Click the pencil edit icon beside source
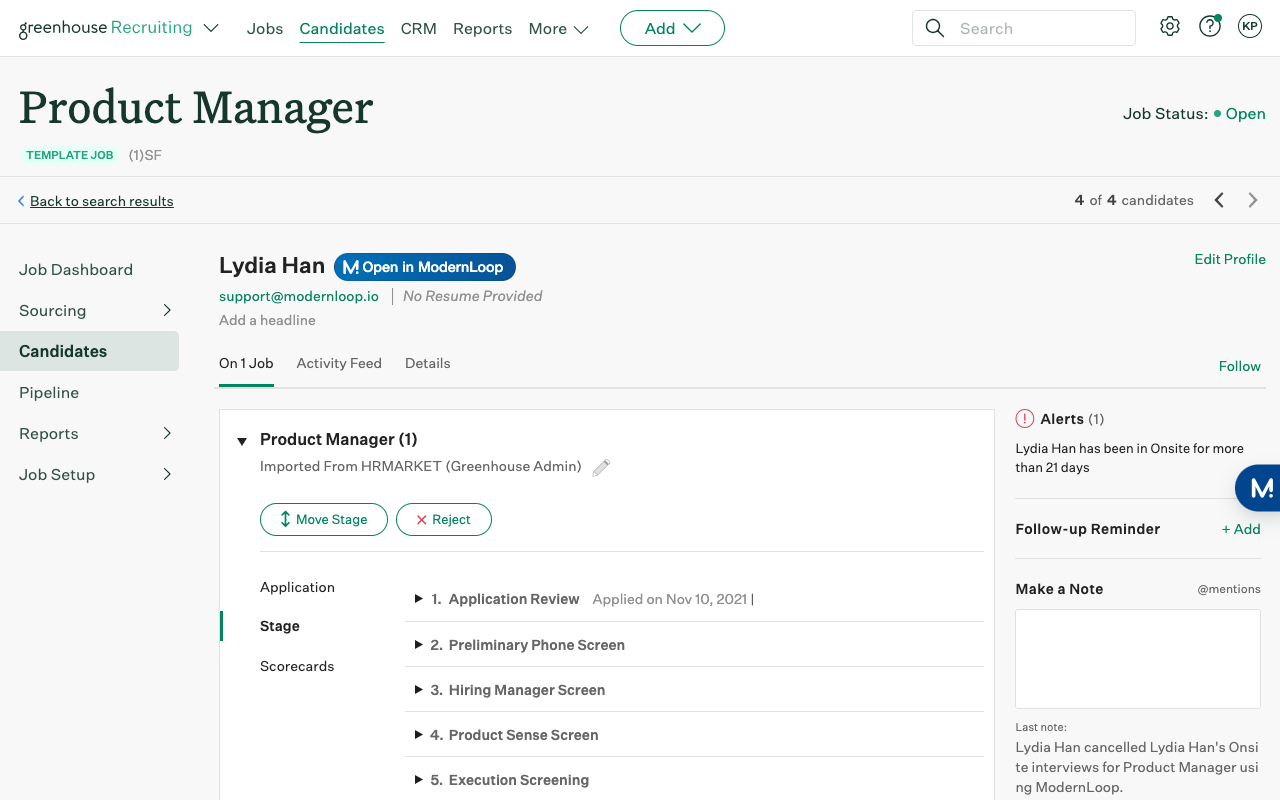The image size is (1280, 800). pos(601,467)
